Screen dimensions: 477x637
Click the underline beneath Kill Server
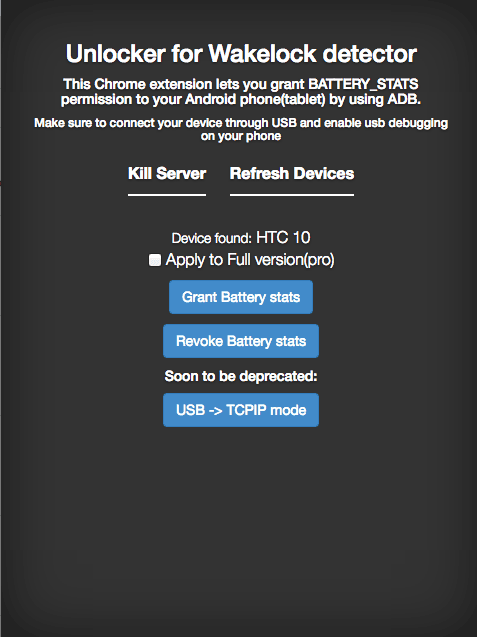167,195
